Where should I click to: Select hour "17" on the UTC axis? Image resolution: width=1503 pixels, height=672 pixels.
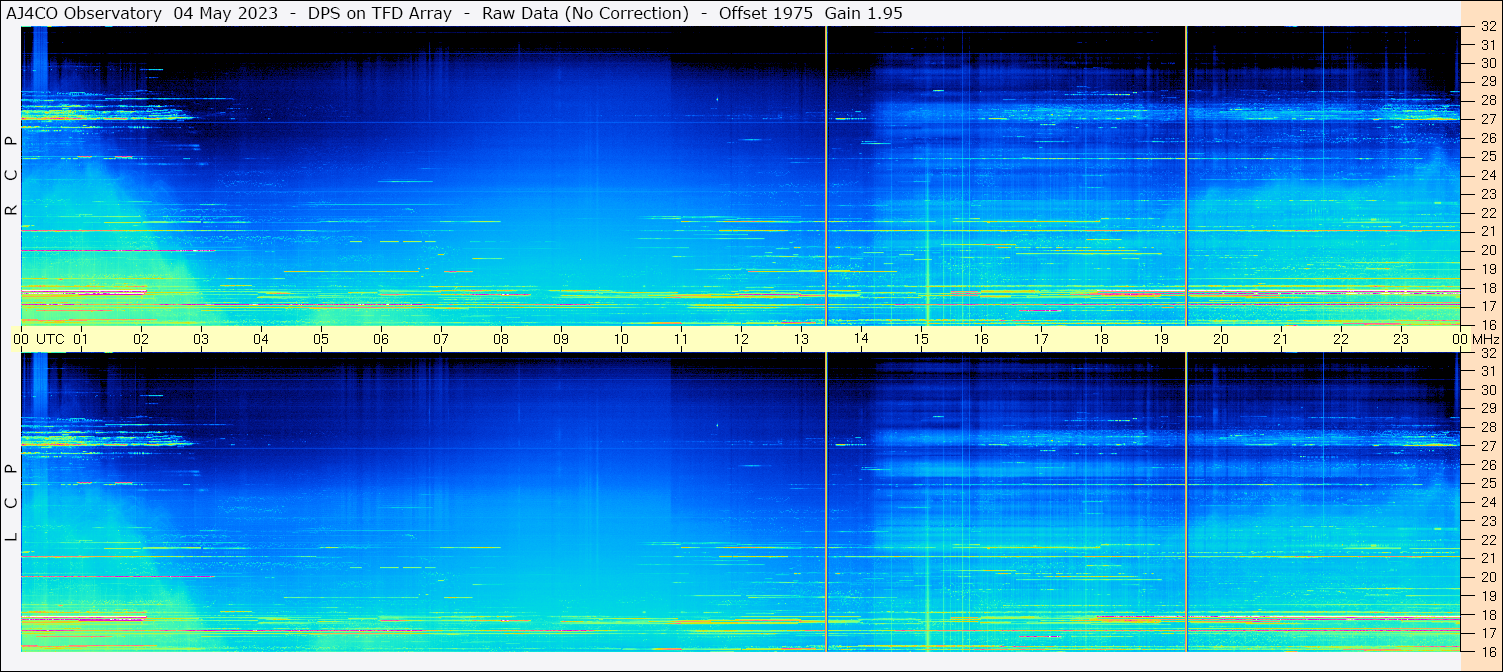point(1041,339)
